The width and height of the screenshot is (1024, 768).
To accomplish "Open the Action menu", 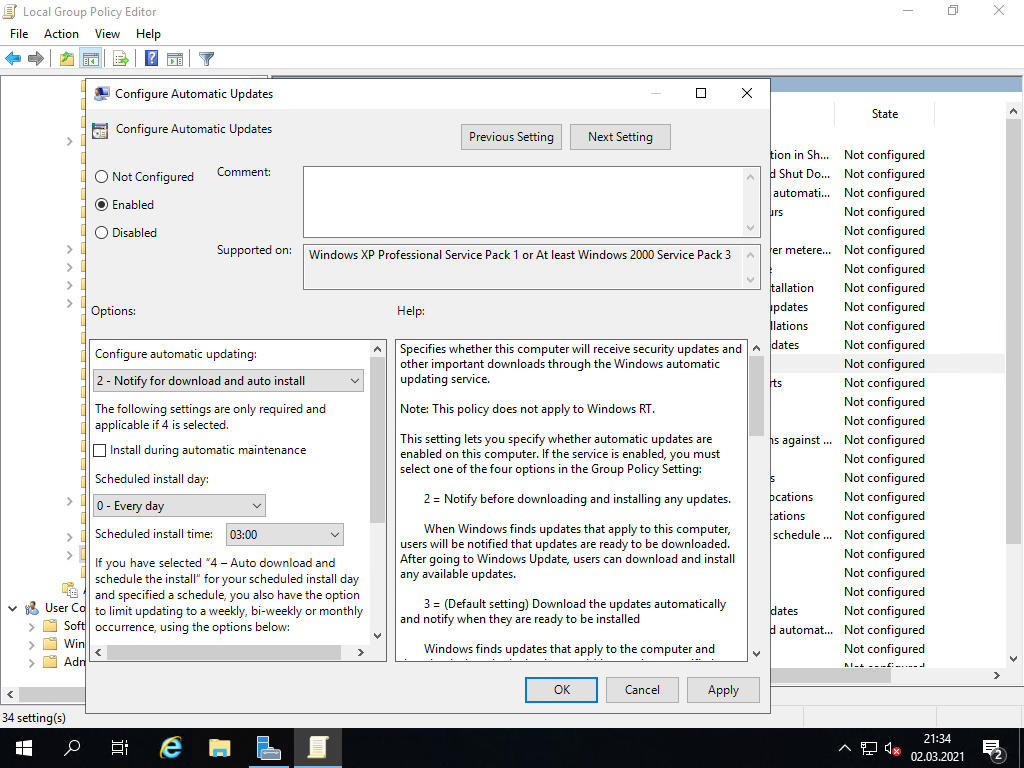I will [x=61, y=34].
